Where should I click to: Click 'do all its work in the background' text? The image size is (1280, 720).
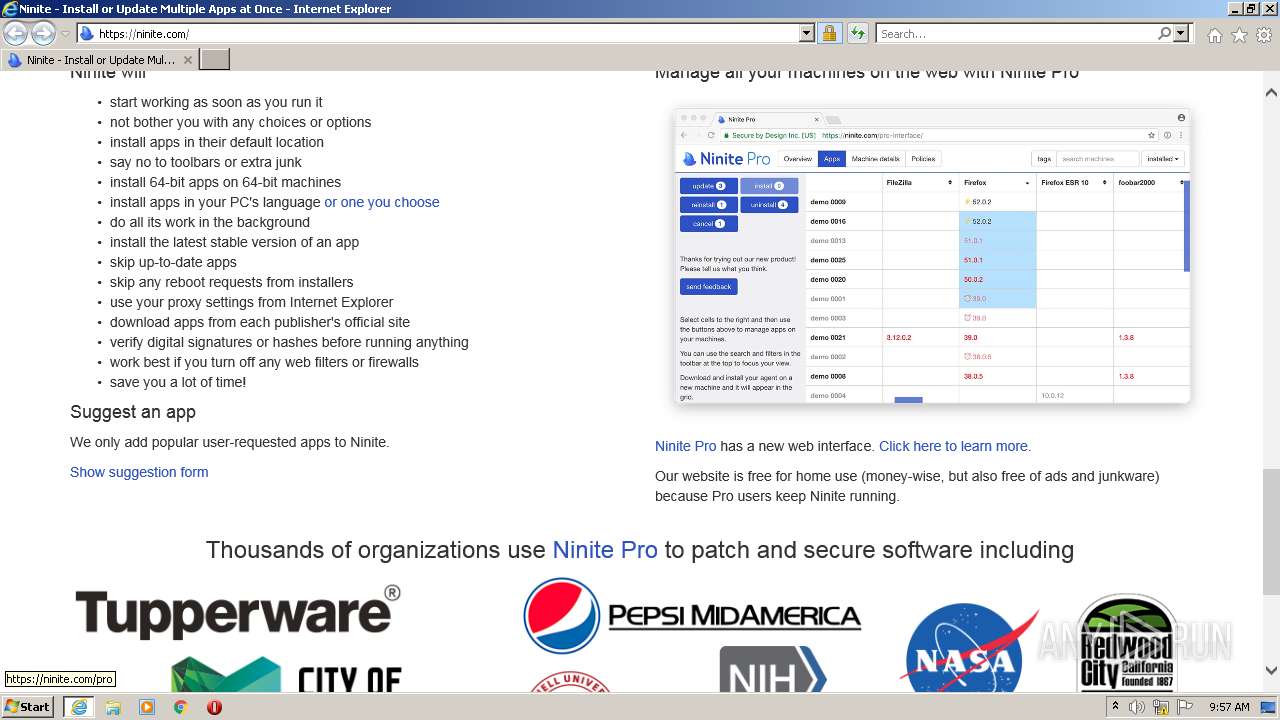pos(210,222)
